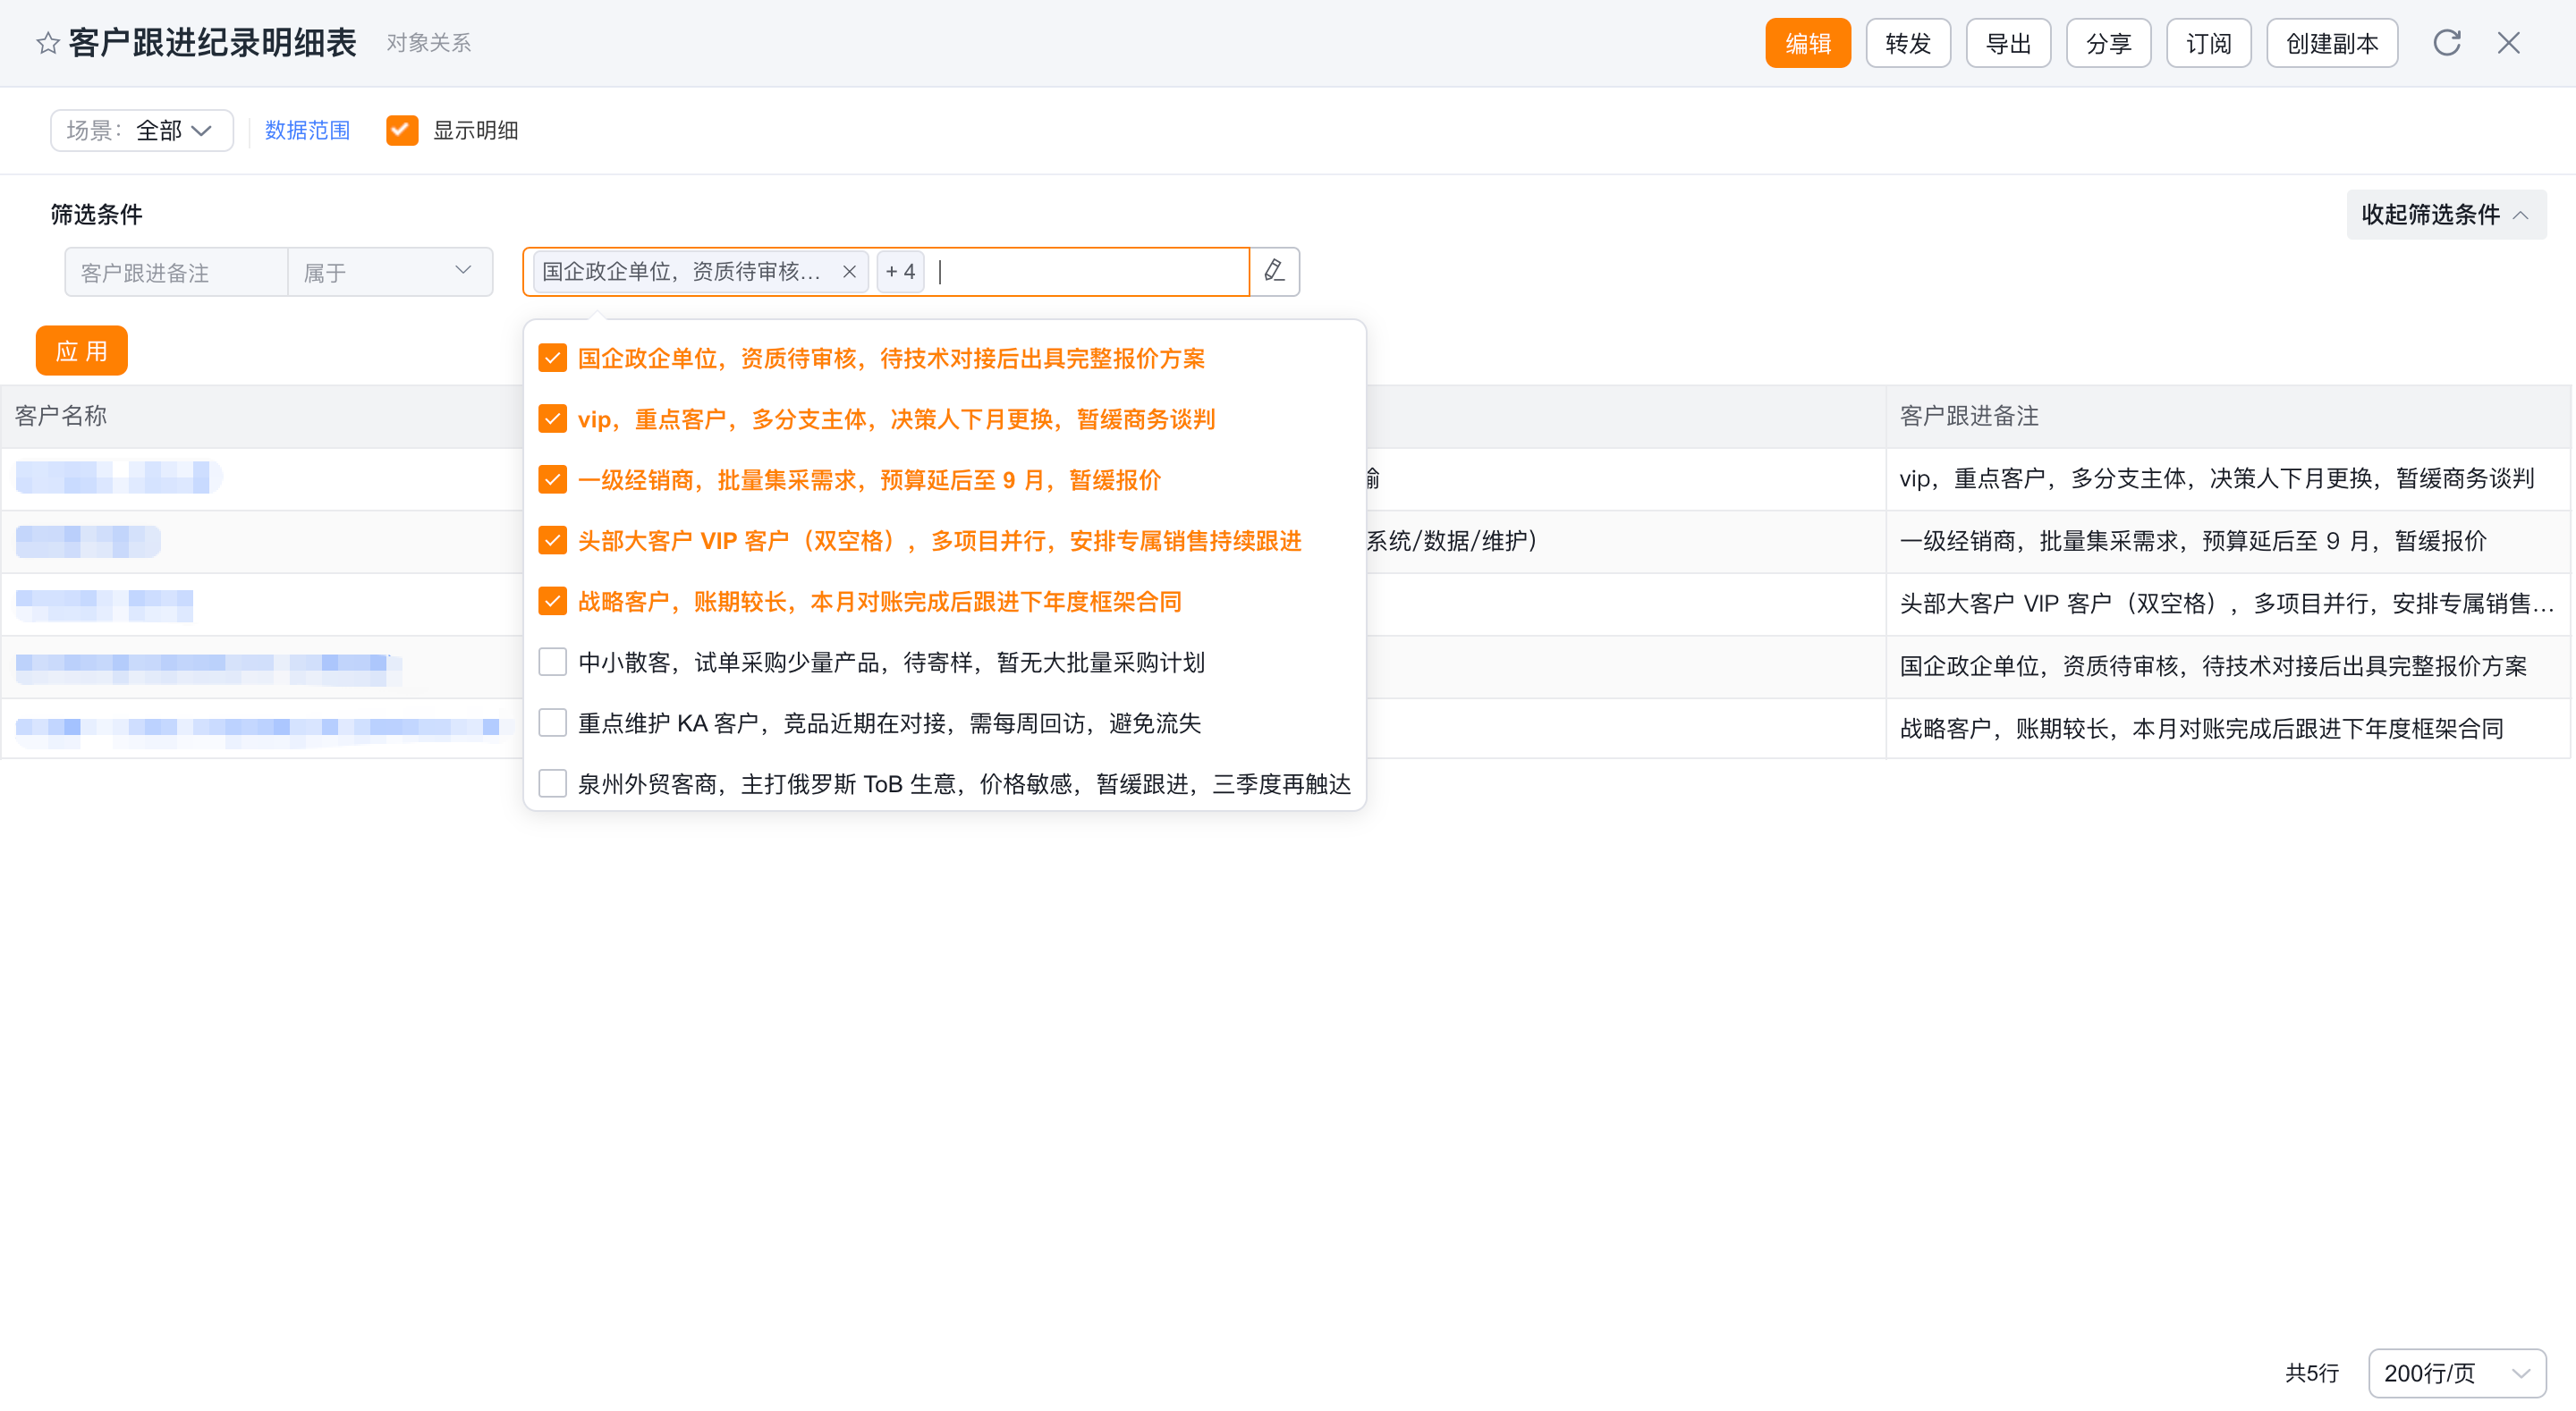Viewport: 2576px width, 1411px height.
Task: Open the 数据范围 link
Action: (307, 130)
